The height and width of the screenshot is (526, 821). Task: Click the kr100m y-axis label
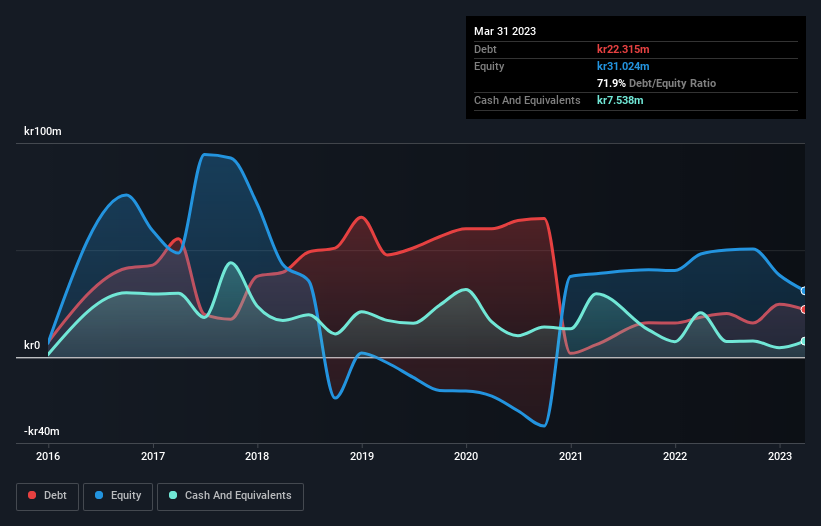(x=42, y=131)
